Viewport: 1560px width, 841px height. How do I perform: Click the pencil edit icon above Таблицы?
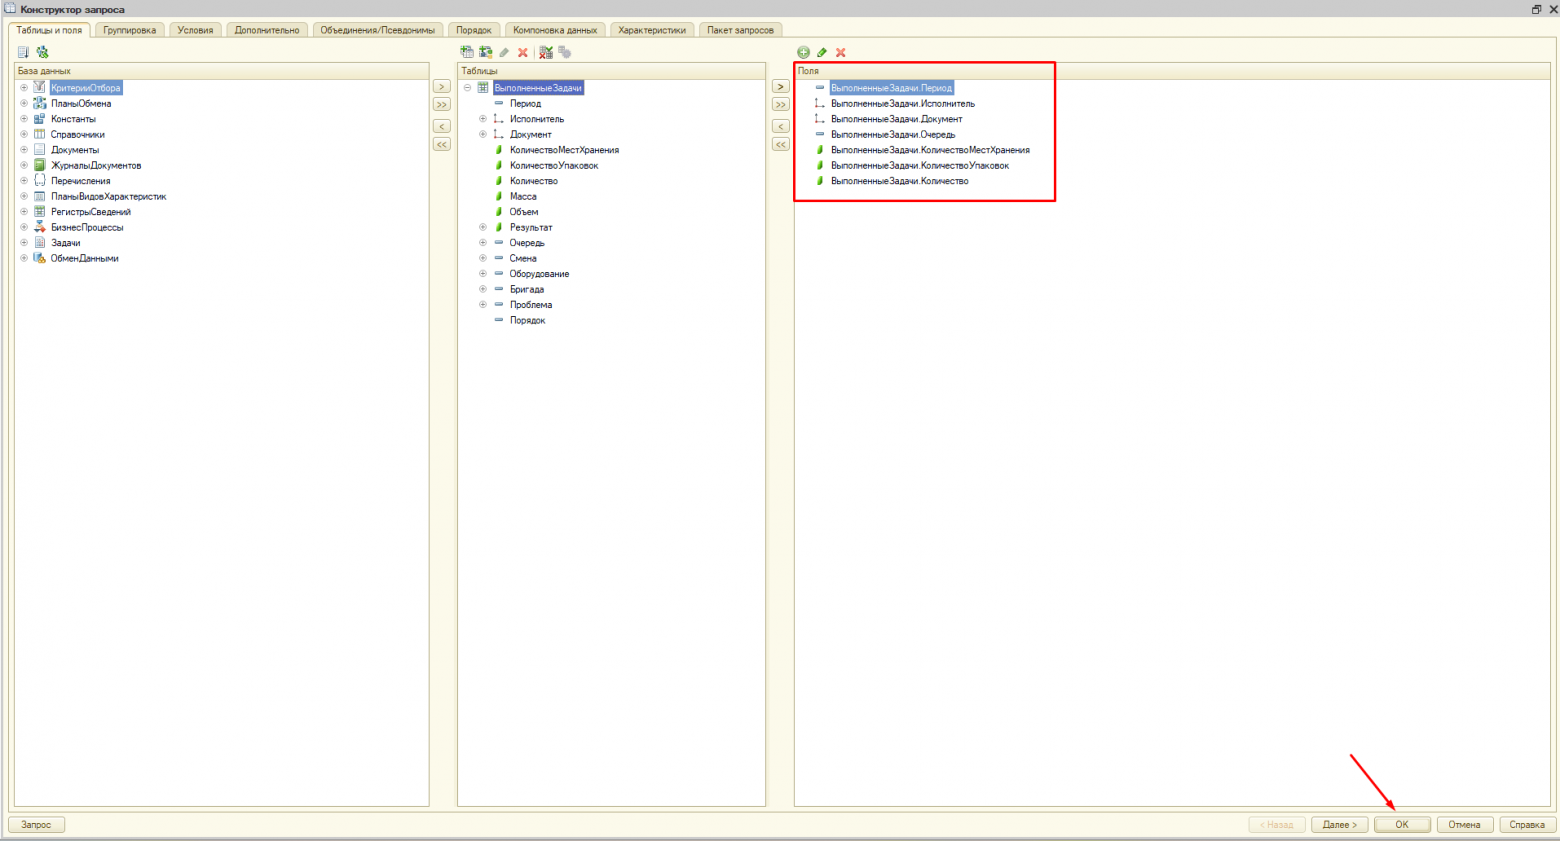[504, 52]
